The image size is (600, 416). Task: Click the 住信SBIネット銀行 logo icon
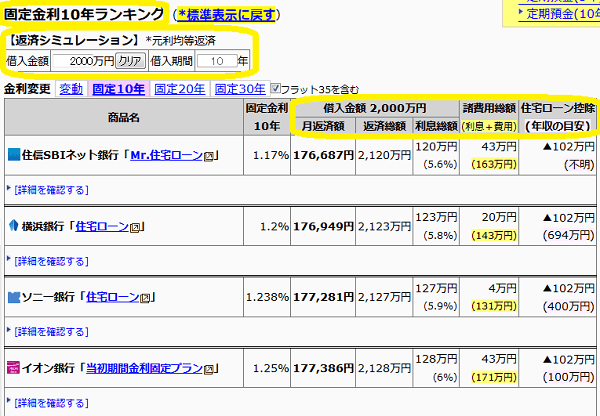coord(14,155)
